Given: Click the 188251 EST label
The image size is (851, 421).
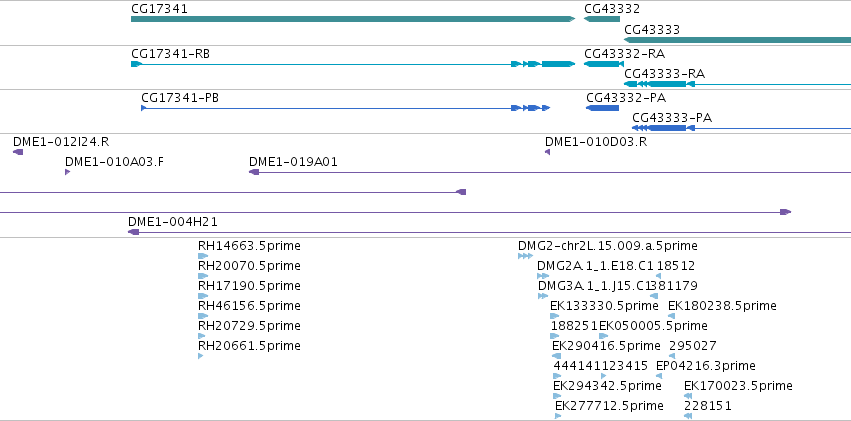Looking at the screenshot, I should (574, 326).
